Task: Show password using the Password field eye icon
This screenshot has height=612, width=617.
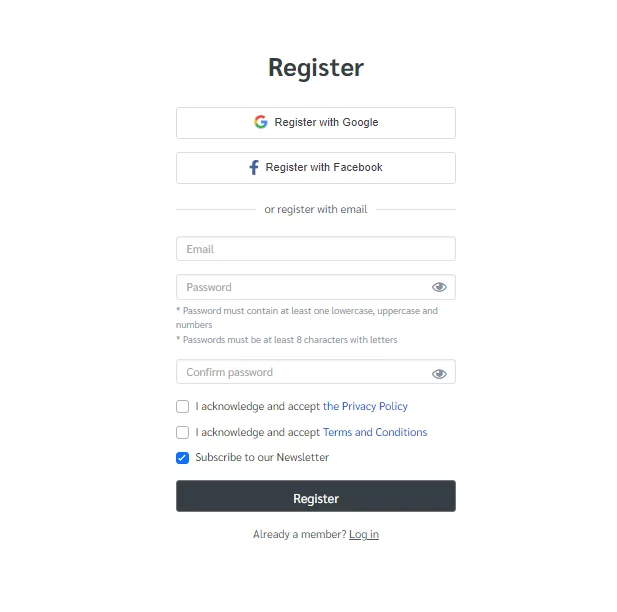Action: (x=439, y=287)
